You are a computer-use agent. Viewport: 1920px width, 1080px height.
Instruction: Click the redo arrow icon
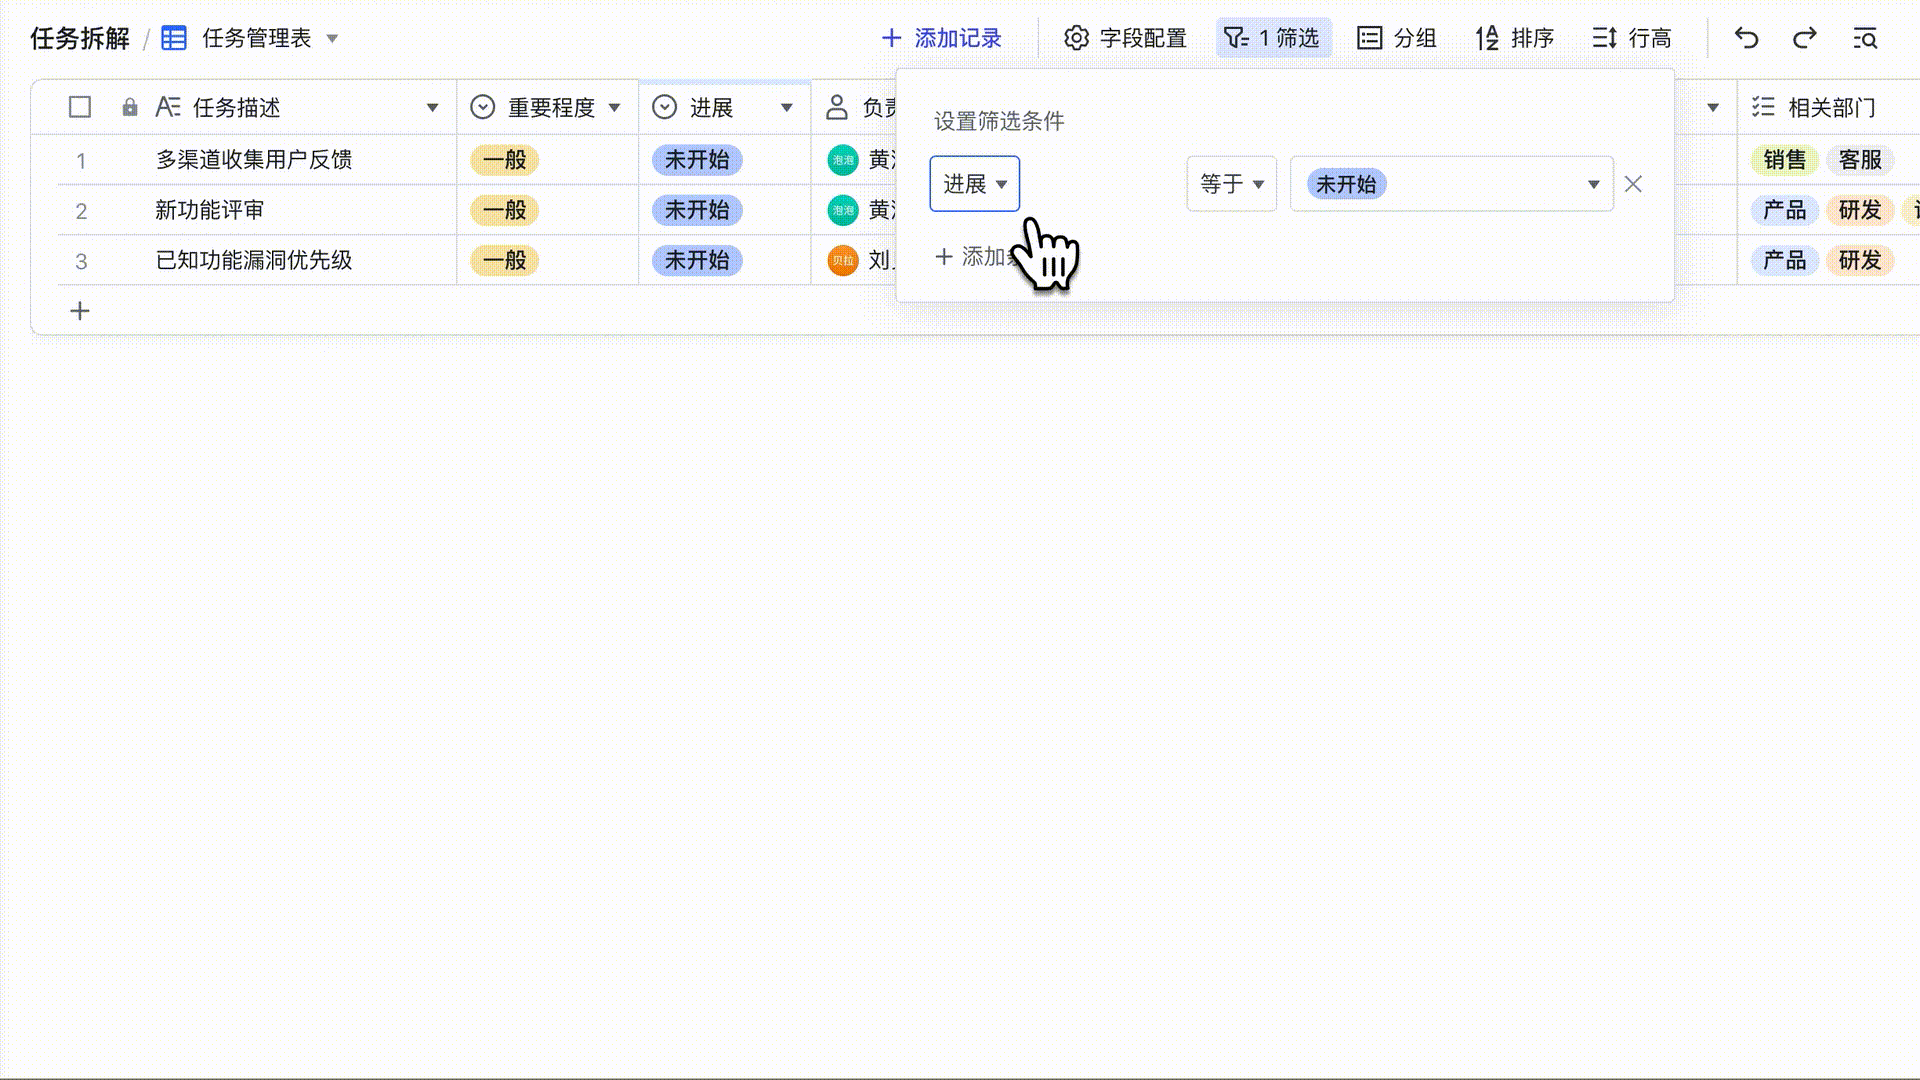(1804, 38)
